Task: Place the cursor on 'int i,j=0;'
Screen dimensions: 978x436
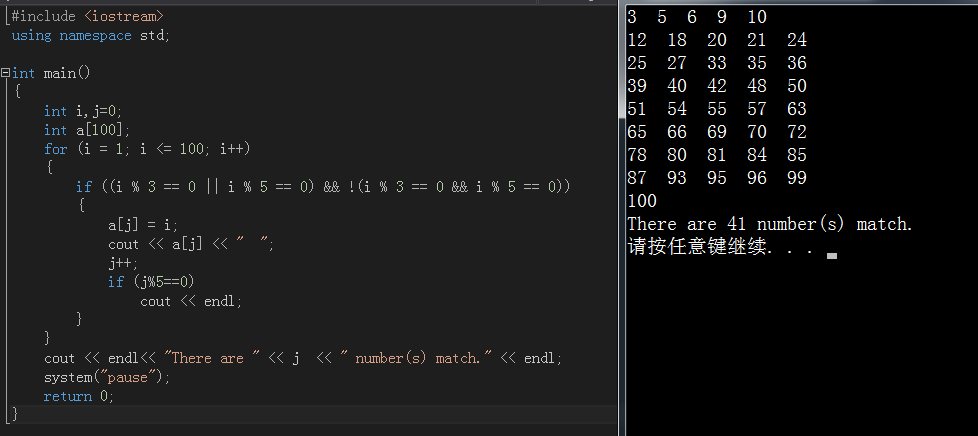Action: pyautogui.click(x=84, y=111)
